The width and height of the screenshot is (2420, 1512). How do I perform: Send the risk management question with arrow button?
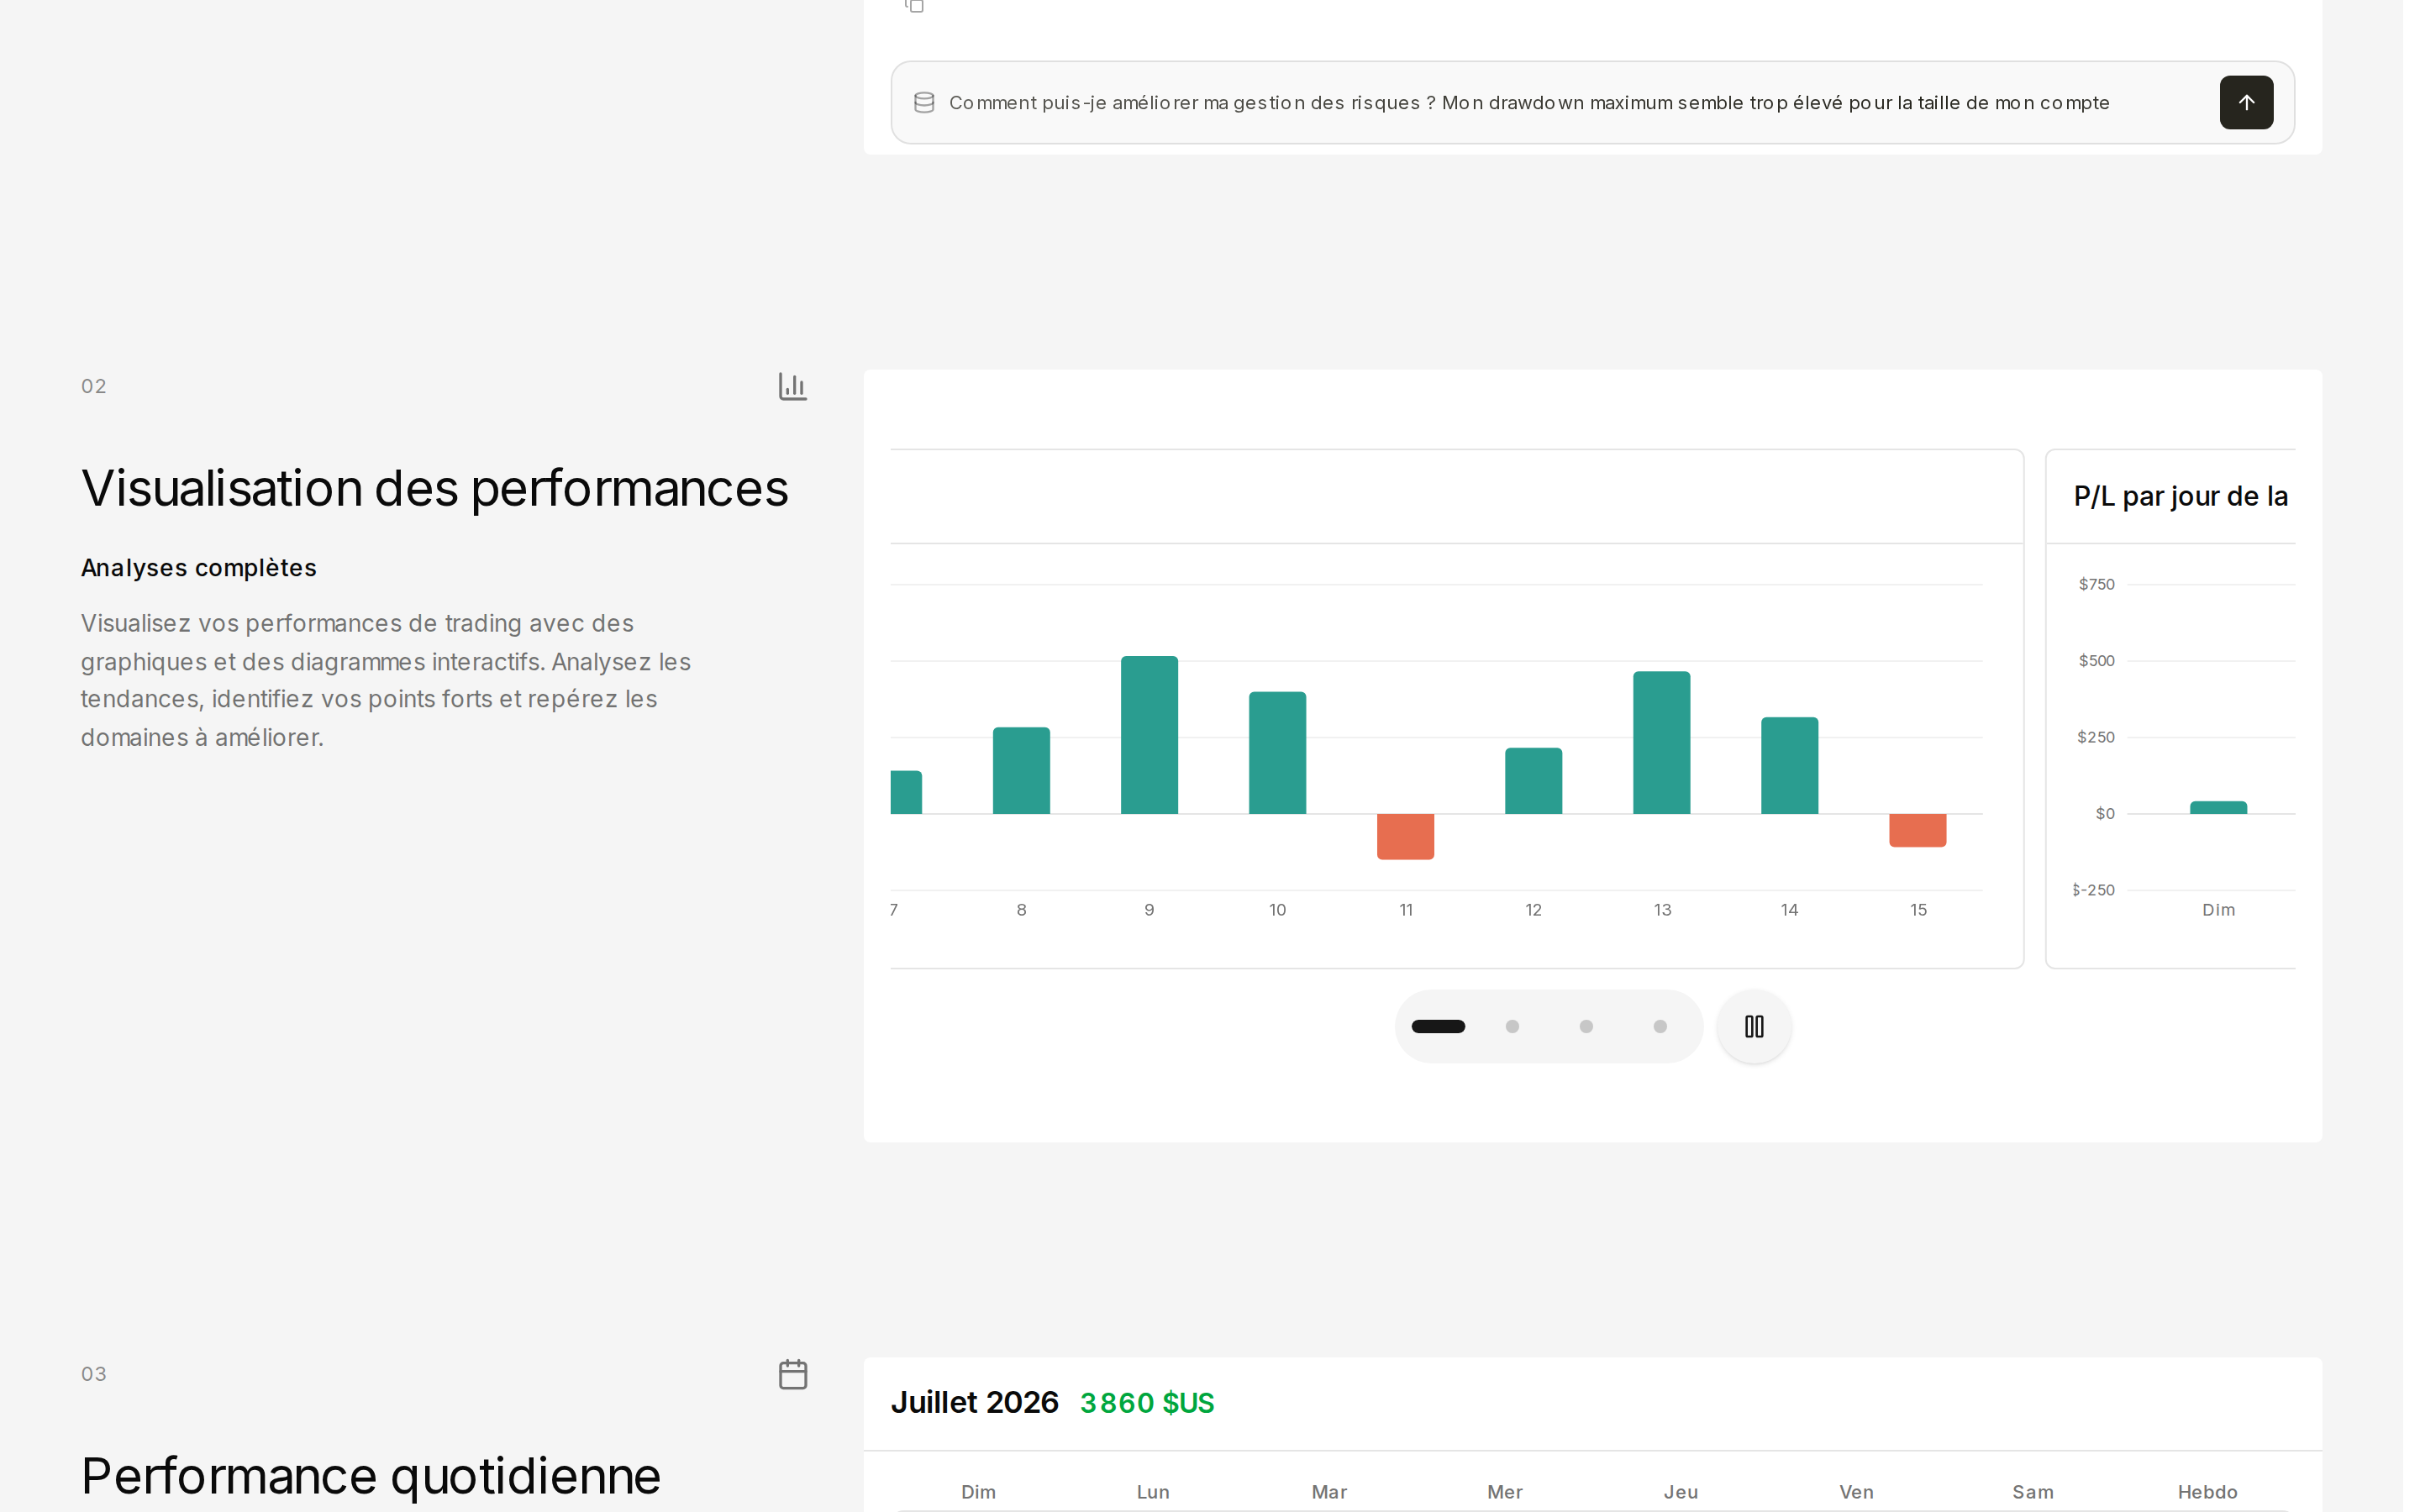2246,102
